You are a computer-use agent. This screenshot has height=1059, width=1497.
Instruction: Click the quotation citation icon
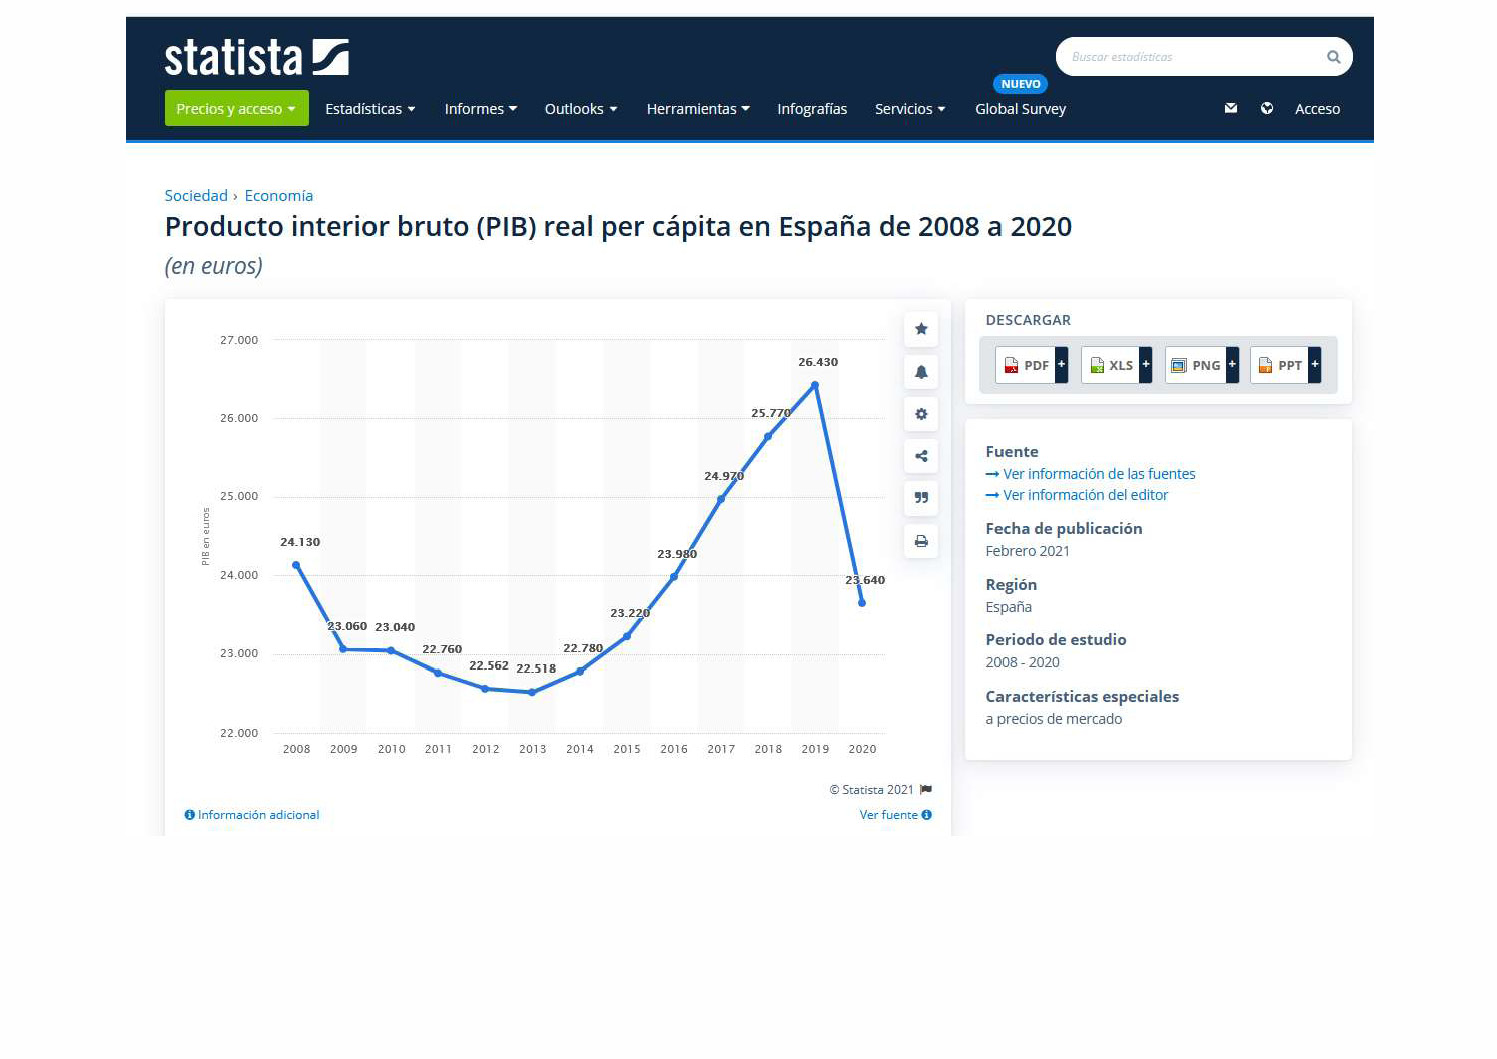921,498
